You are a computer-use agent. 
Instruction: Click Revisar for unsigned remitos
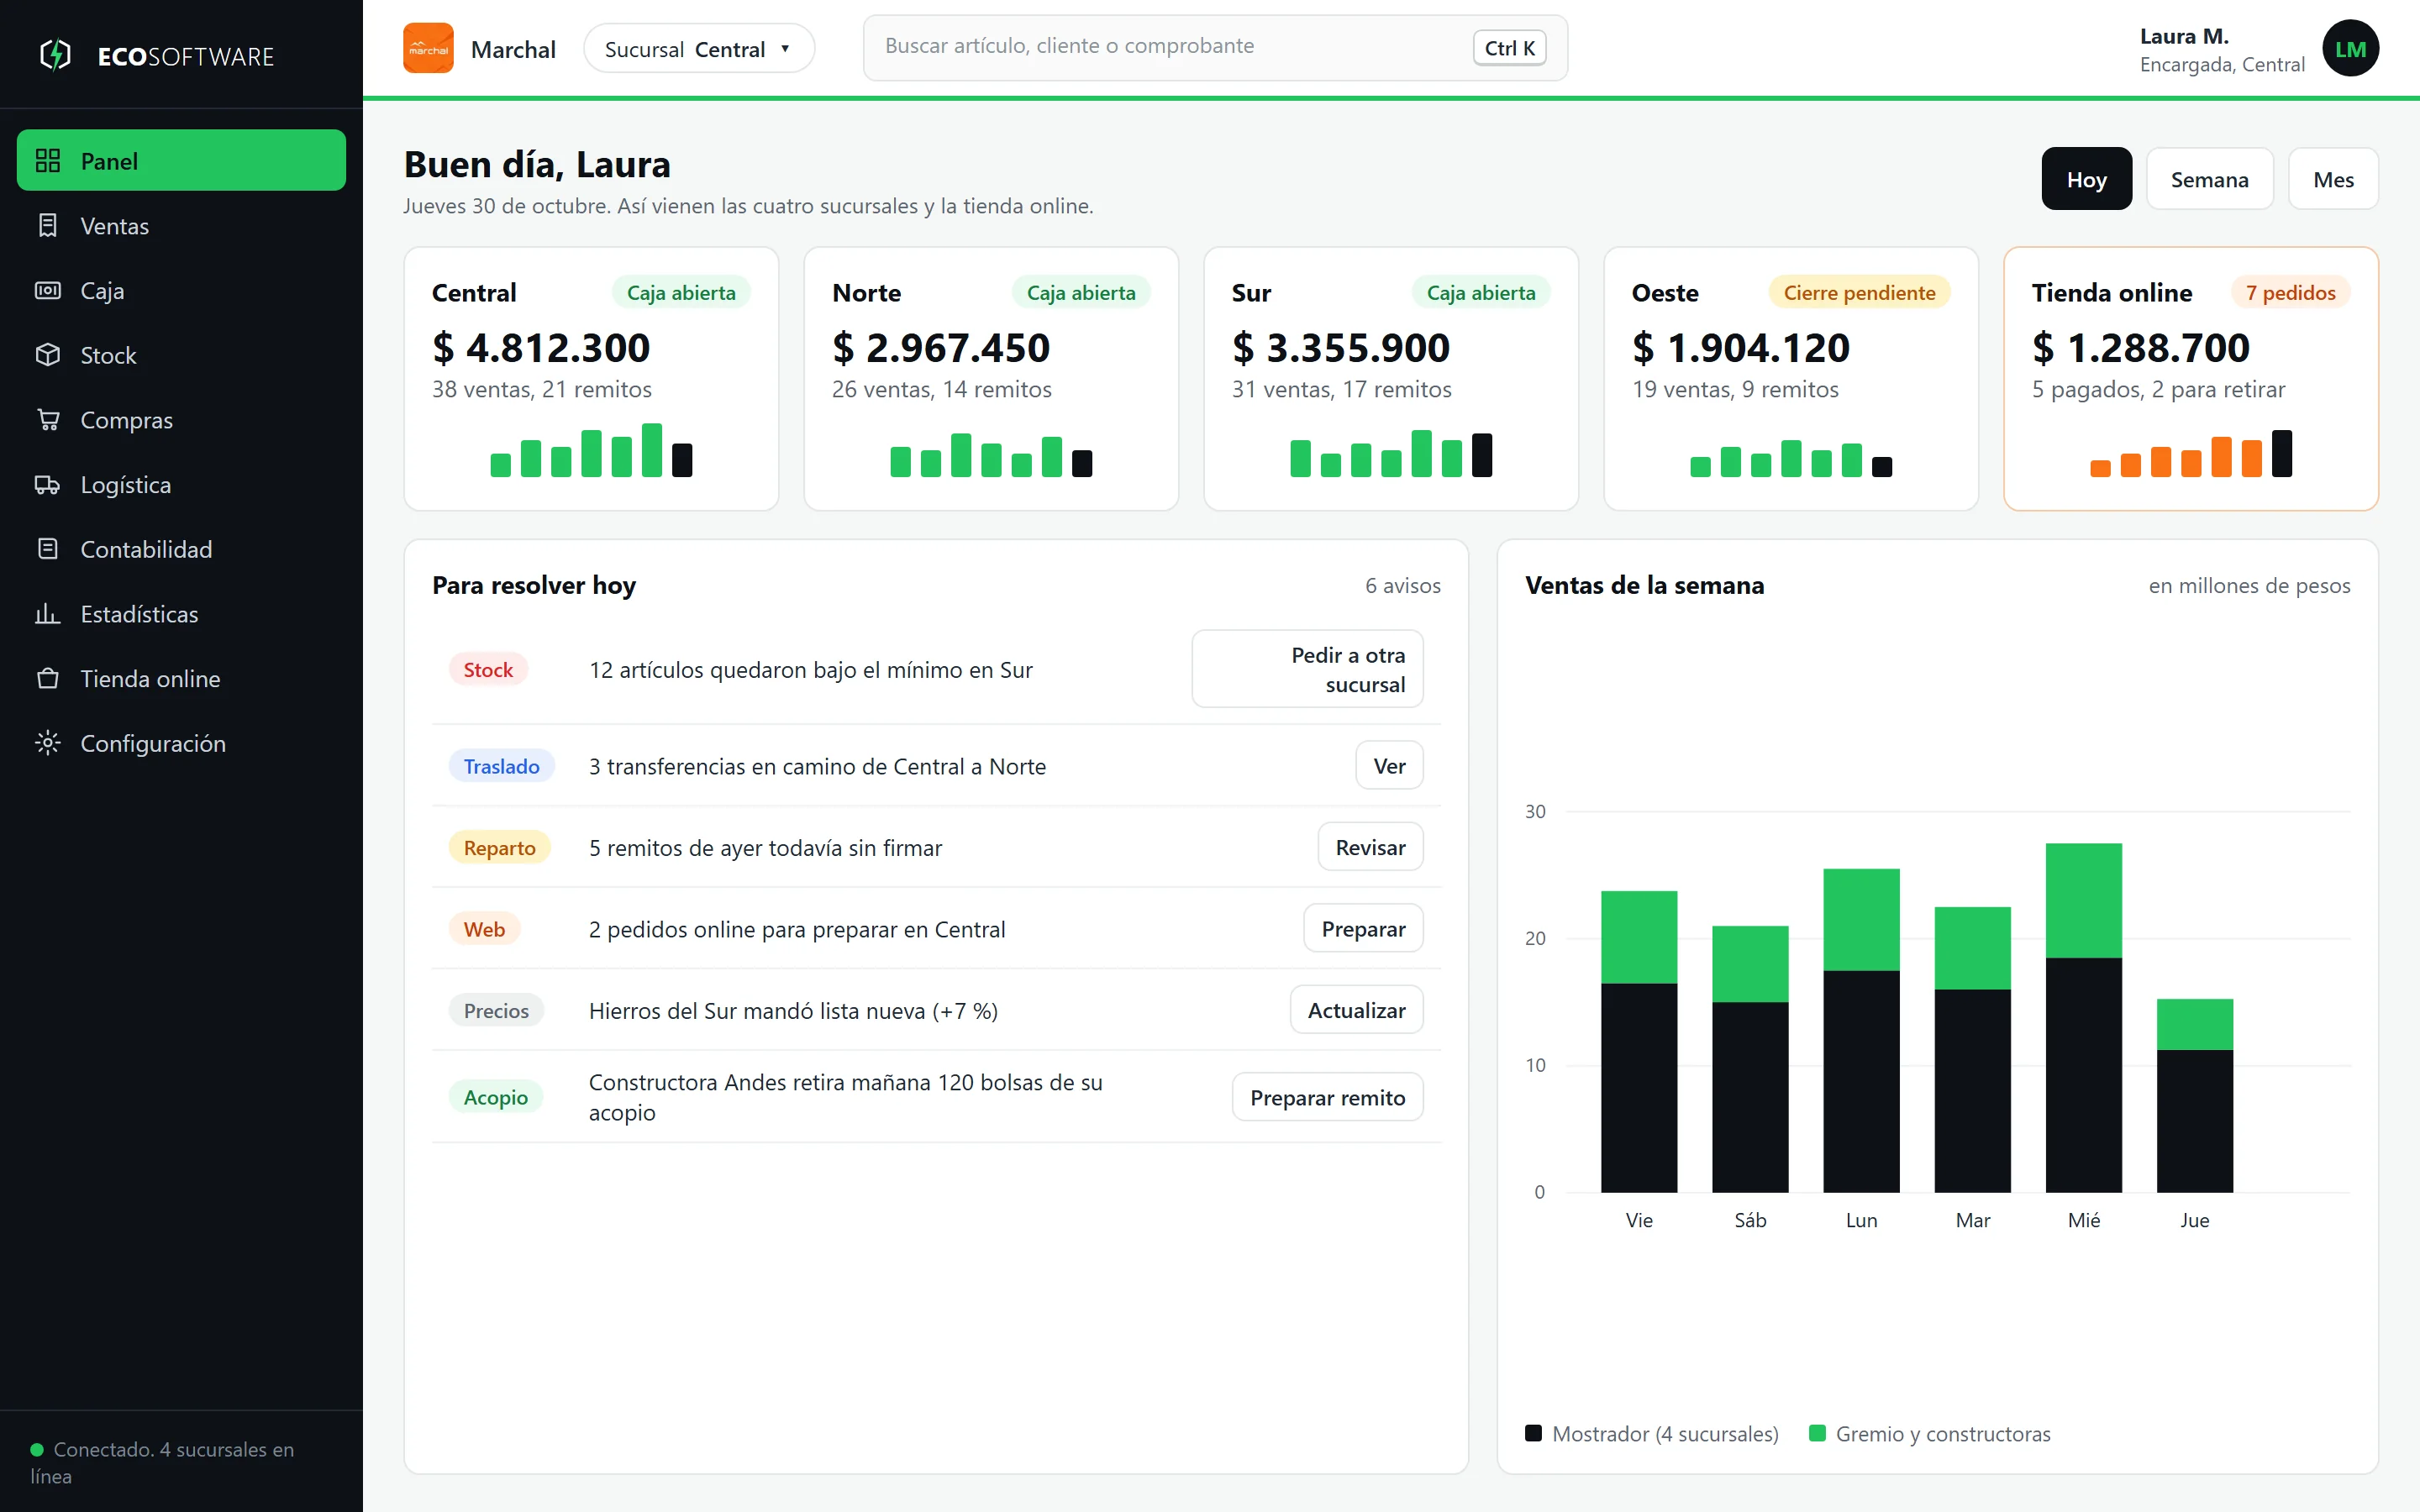coord(1370,847)
